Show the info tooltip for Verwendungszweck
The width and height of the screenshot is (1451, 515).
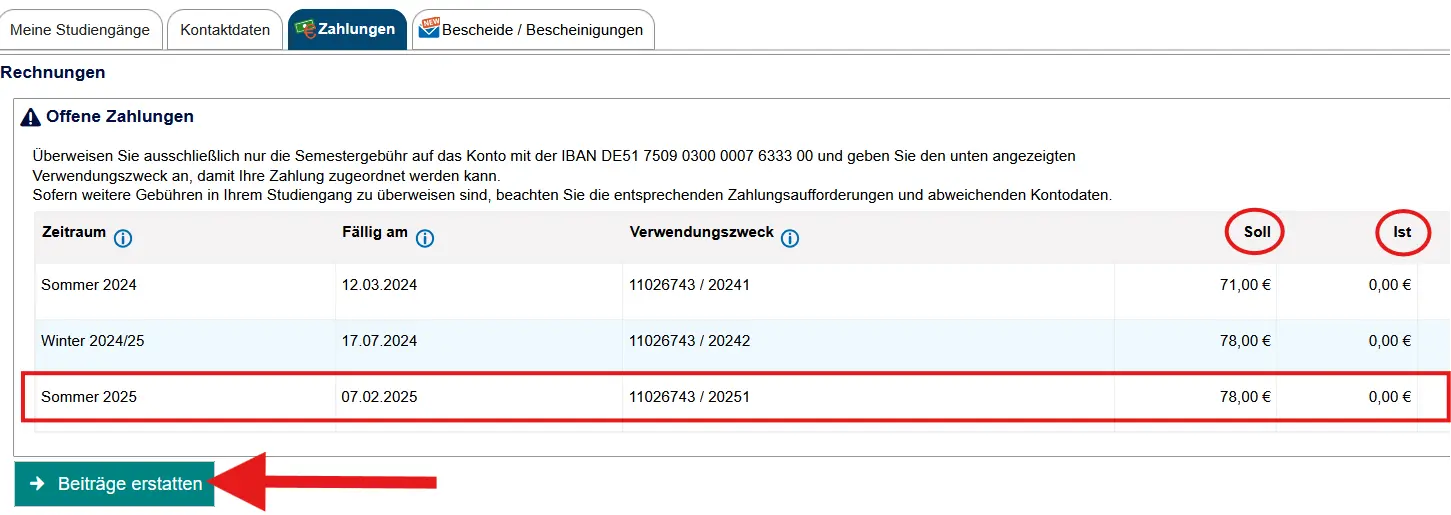790,238
